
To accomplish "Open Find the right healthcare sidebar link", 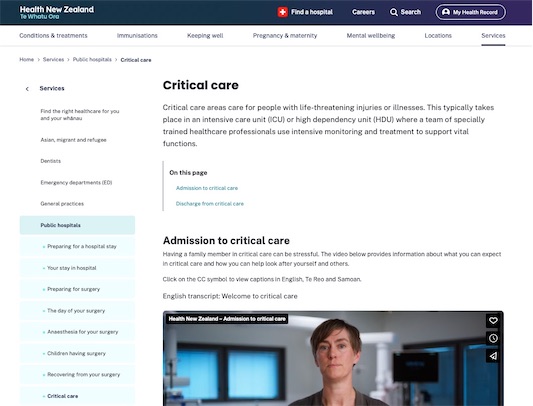I will (x=80, y=115).
